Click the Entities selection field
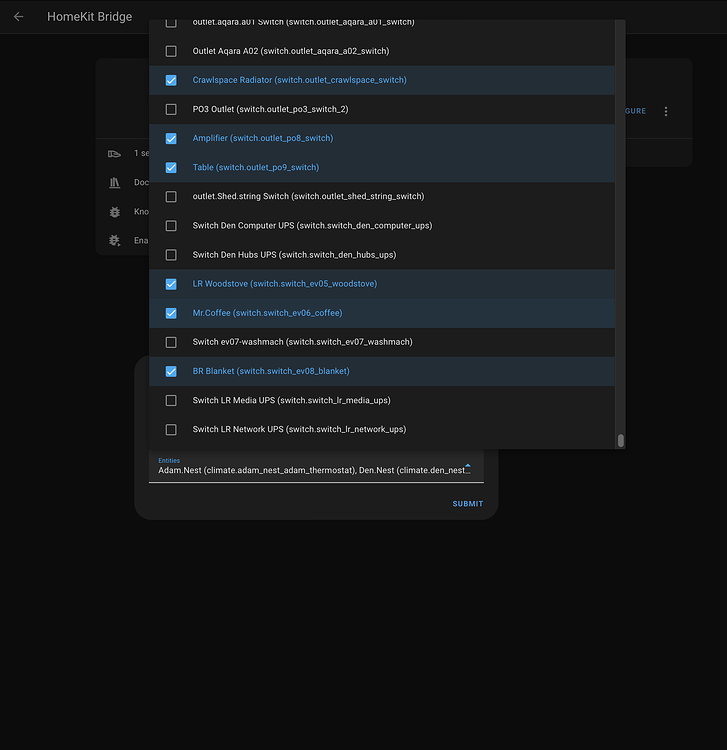Viewport: 727px width, 750px height. coord(316,466)
